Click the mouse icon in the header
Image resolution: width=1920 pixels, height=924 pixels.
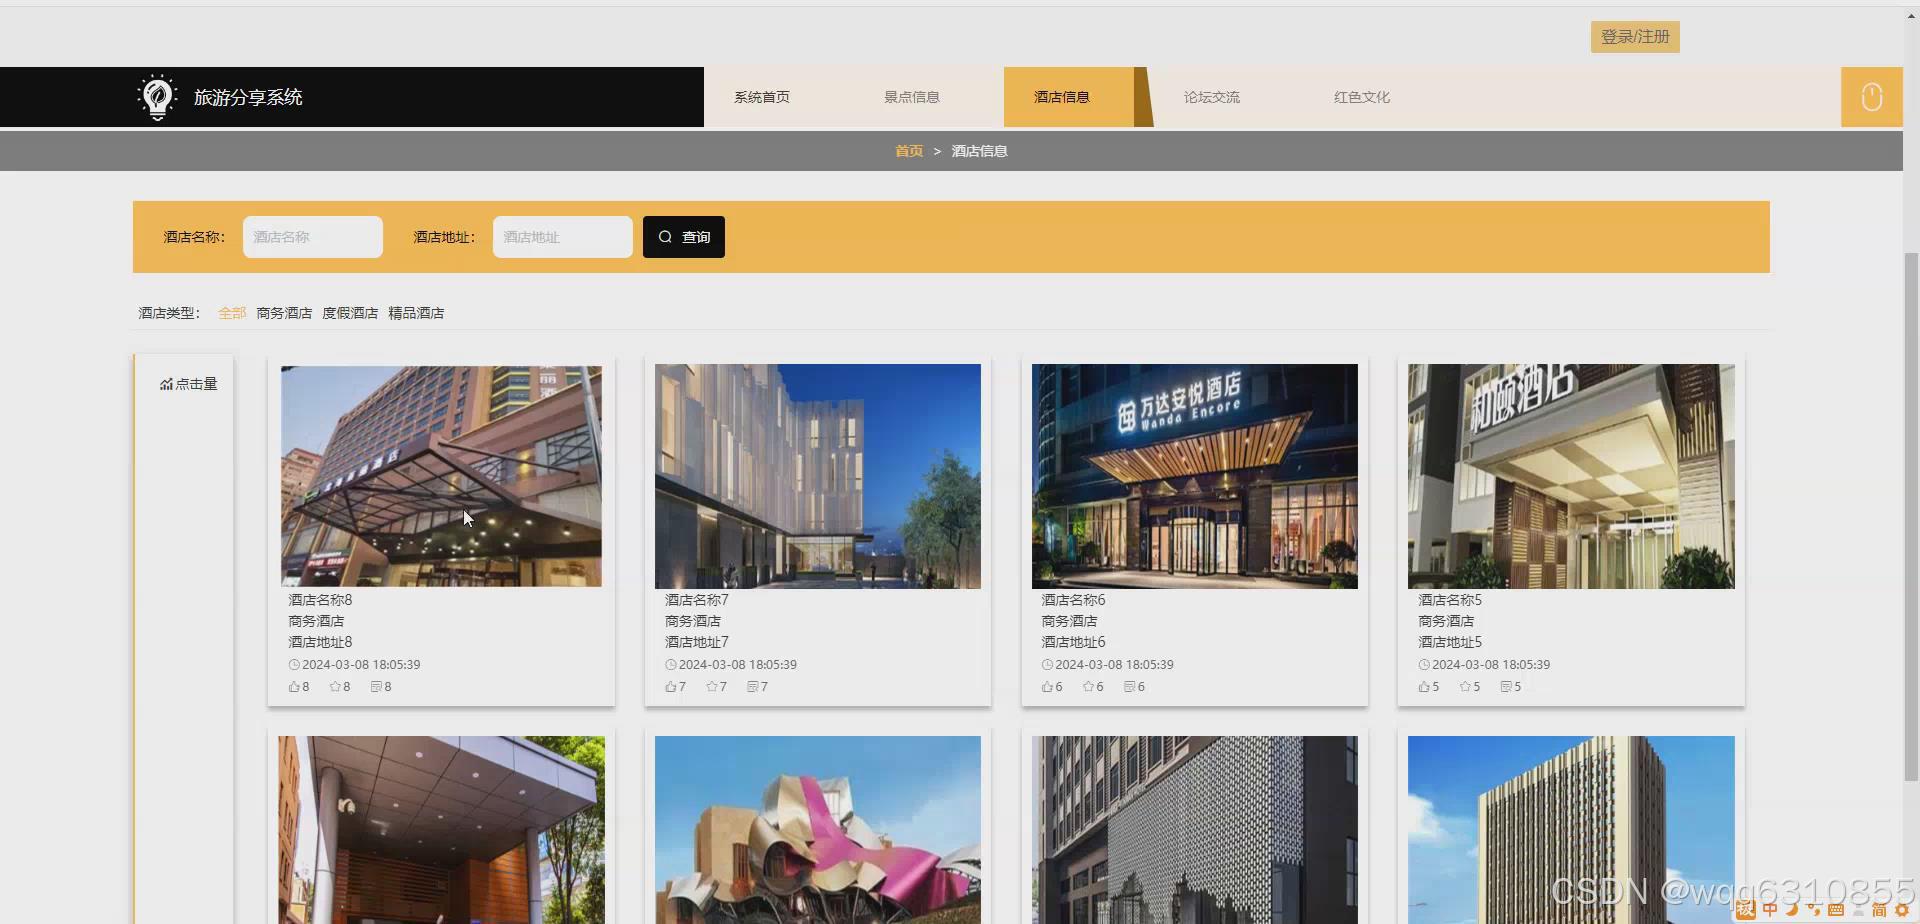(x=1871, y=97)
